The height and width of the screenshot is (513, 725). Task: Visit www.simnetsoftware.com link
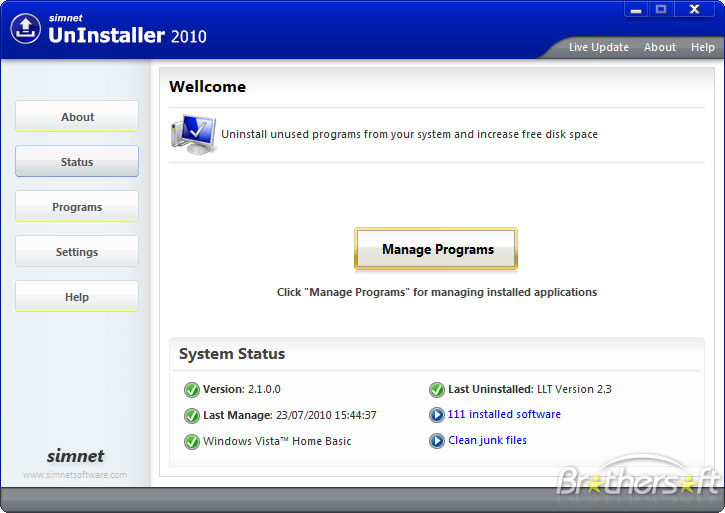pos(75,475)
